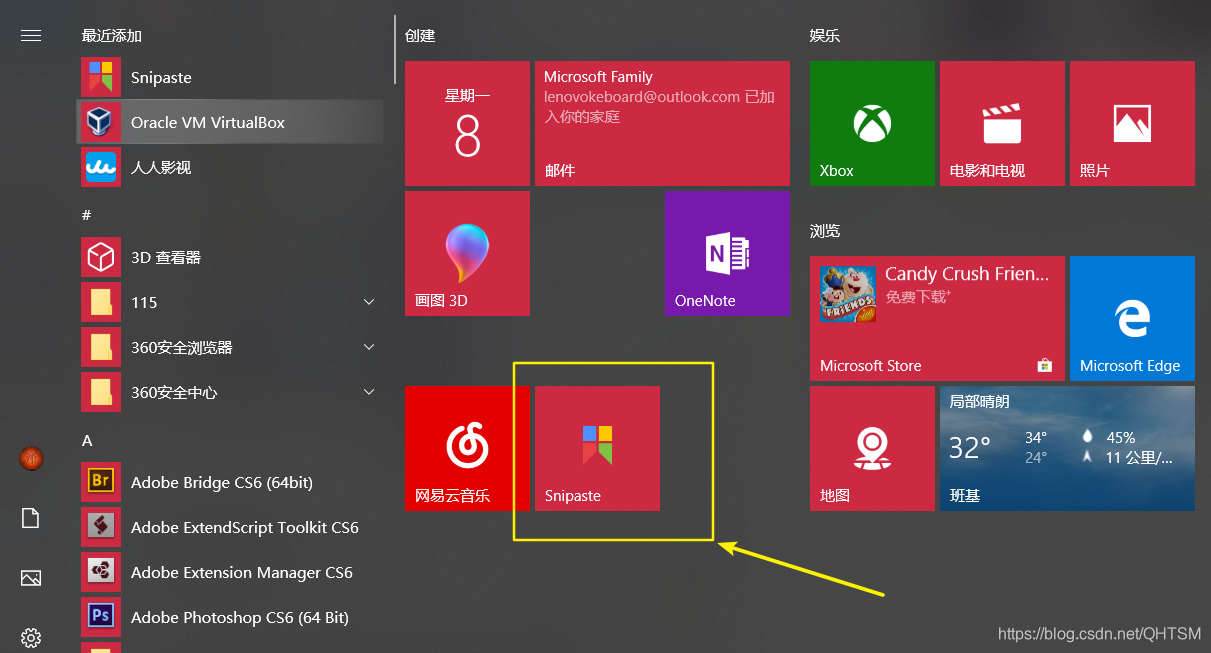1211x653 pixels.
Task: Click the A letter group header
Action: point(87,440)
